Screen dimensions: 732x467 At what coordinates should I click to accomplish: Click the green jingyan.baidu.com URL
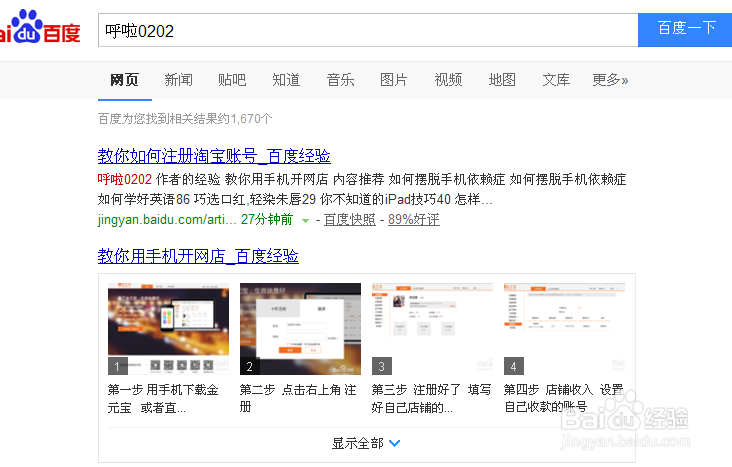(167, 219)
